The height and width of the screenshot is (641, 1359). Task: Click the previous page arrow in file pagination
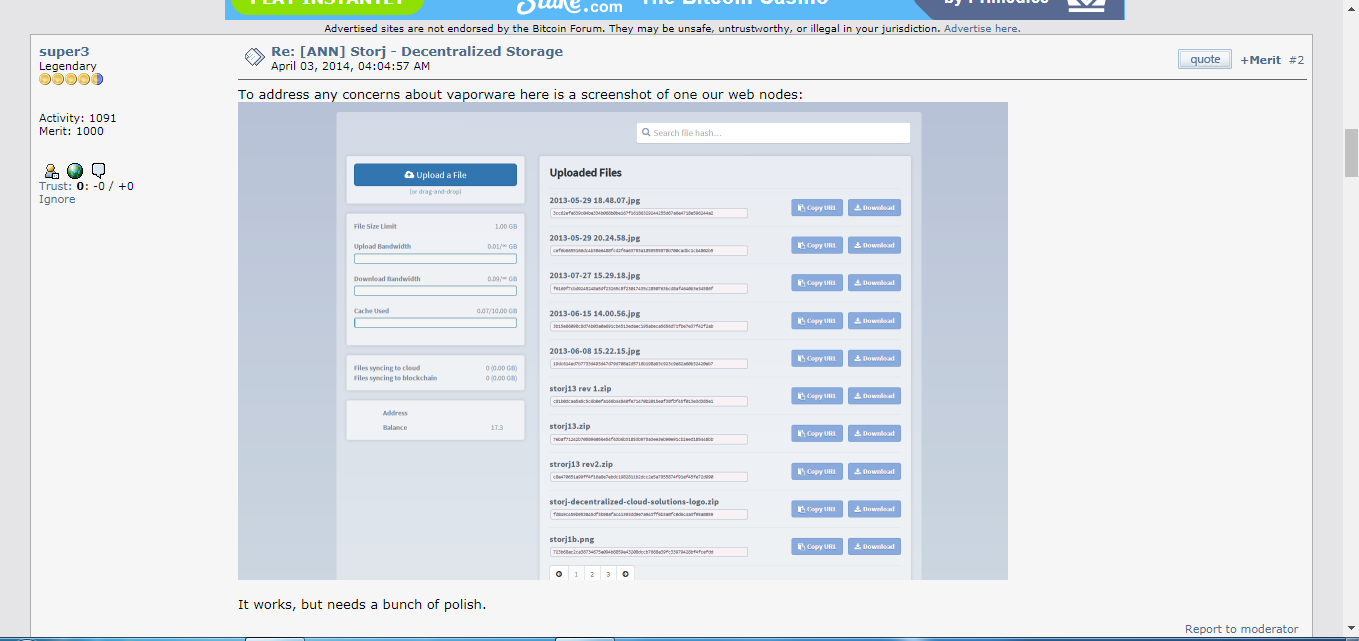(x=559, y=574)
